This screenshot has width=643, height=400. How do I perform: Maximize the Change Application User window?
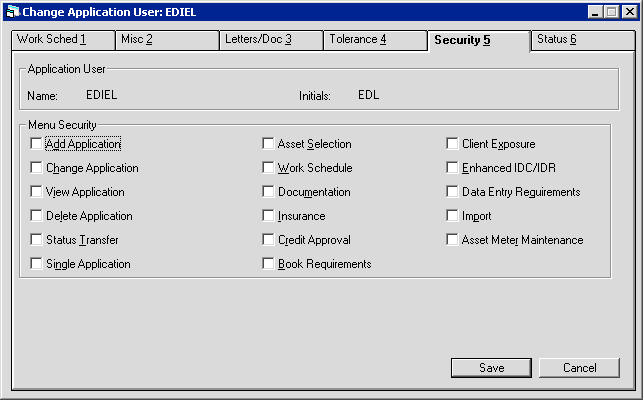click(x=611, y=12)
